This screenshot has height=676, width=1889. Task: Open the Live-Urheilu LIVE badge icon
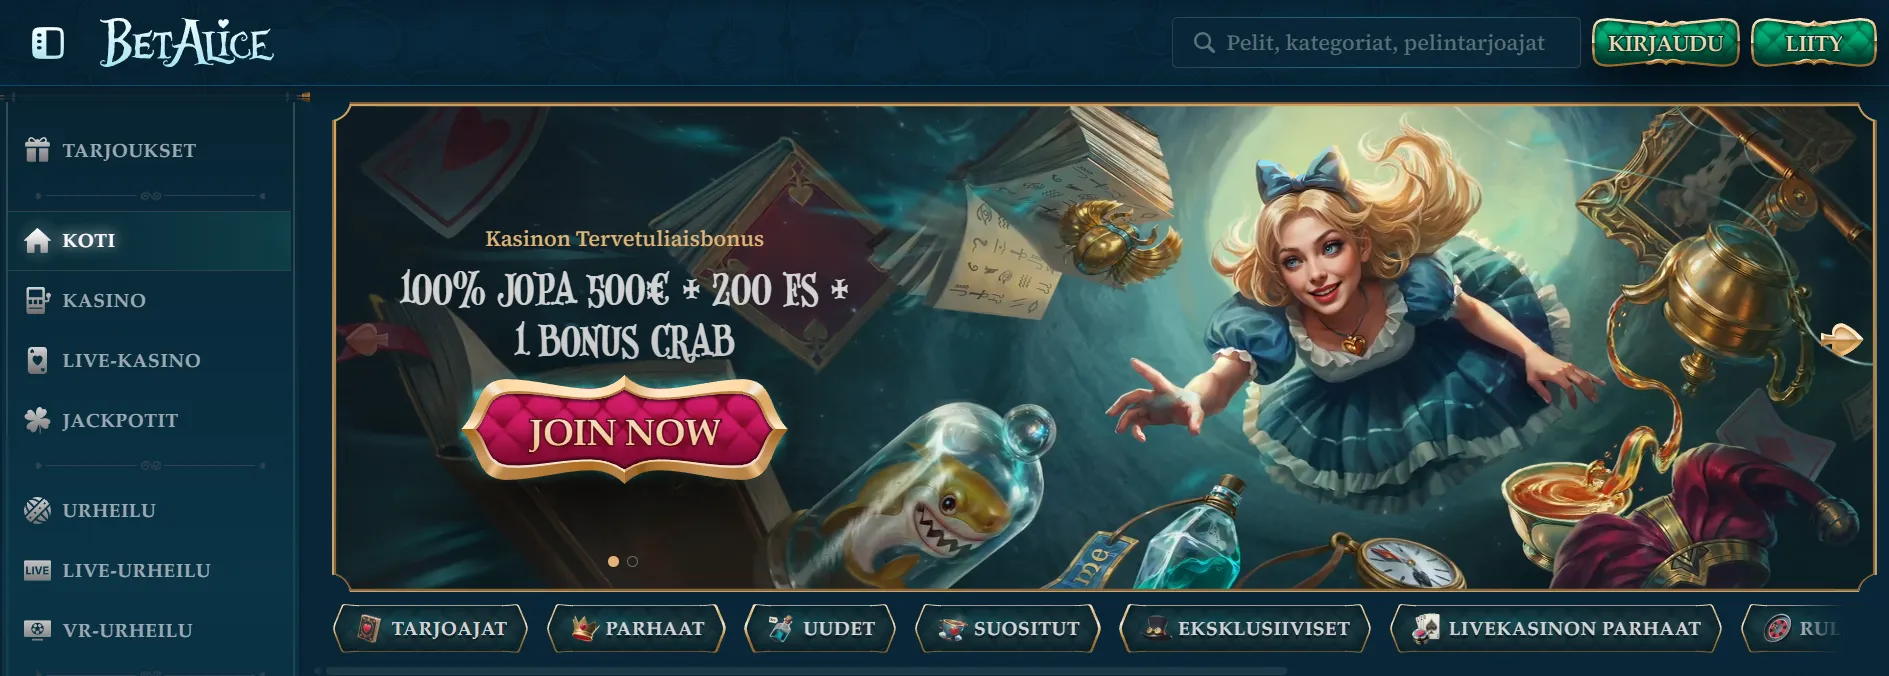click(37, 570)
